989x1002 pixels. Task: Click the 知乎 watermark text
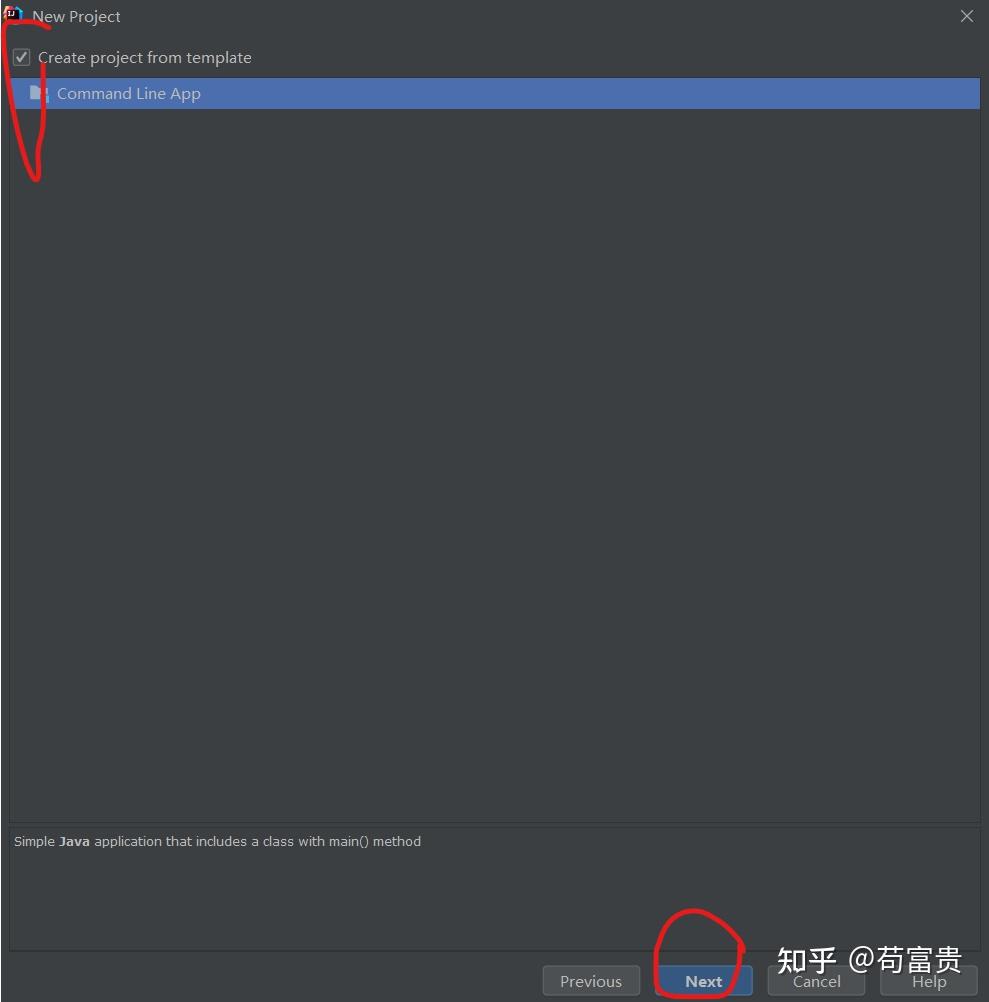[806, 959]
